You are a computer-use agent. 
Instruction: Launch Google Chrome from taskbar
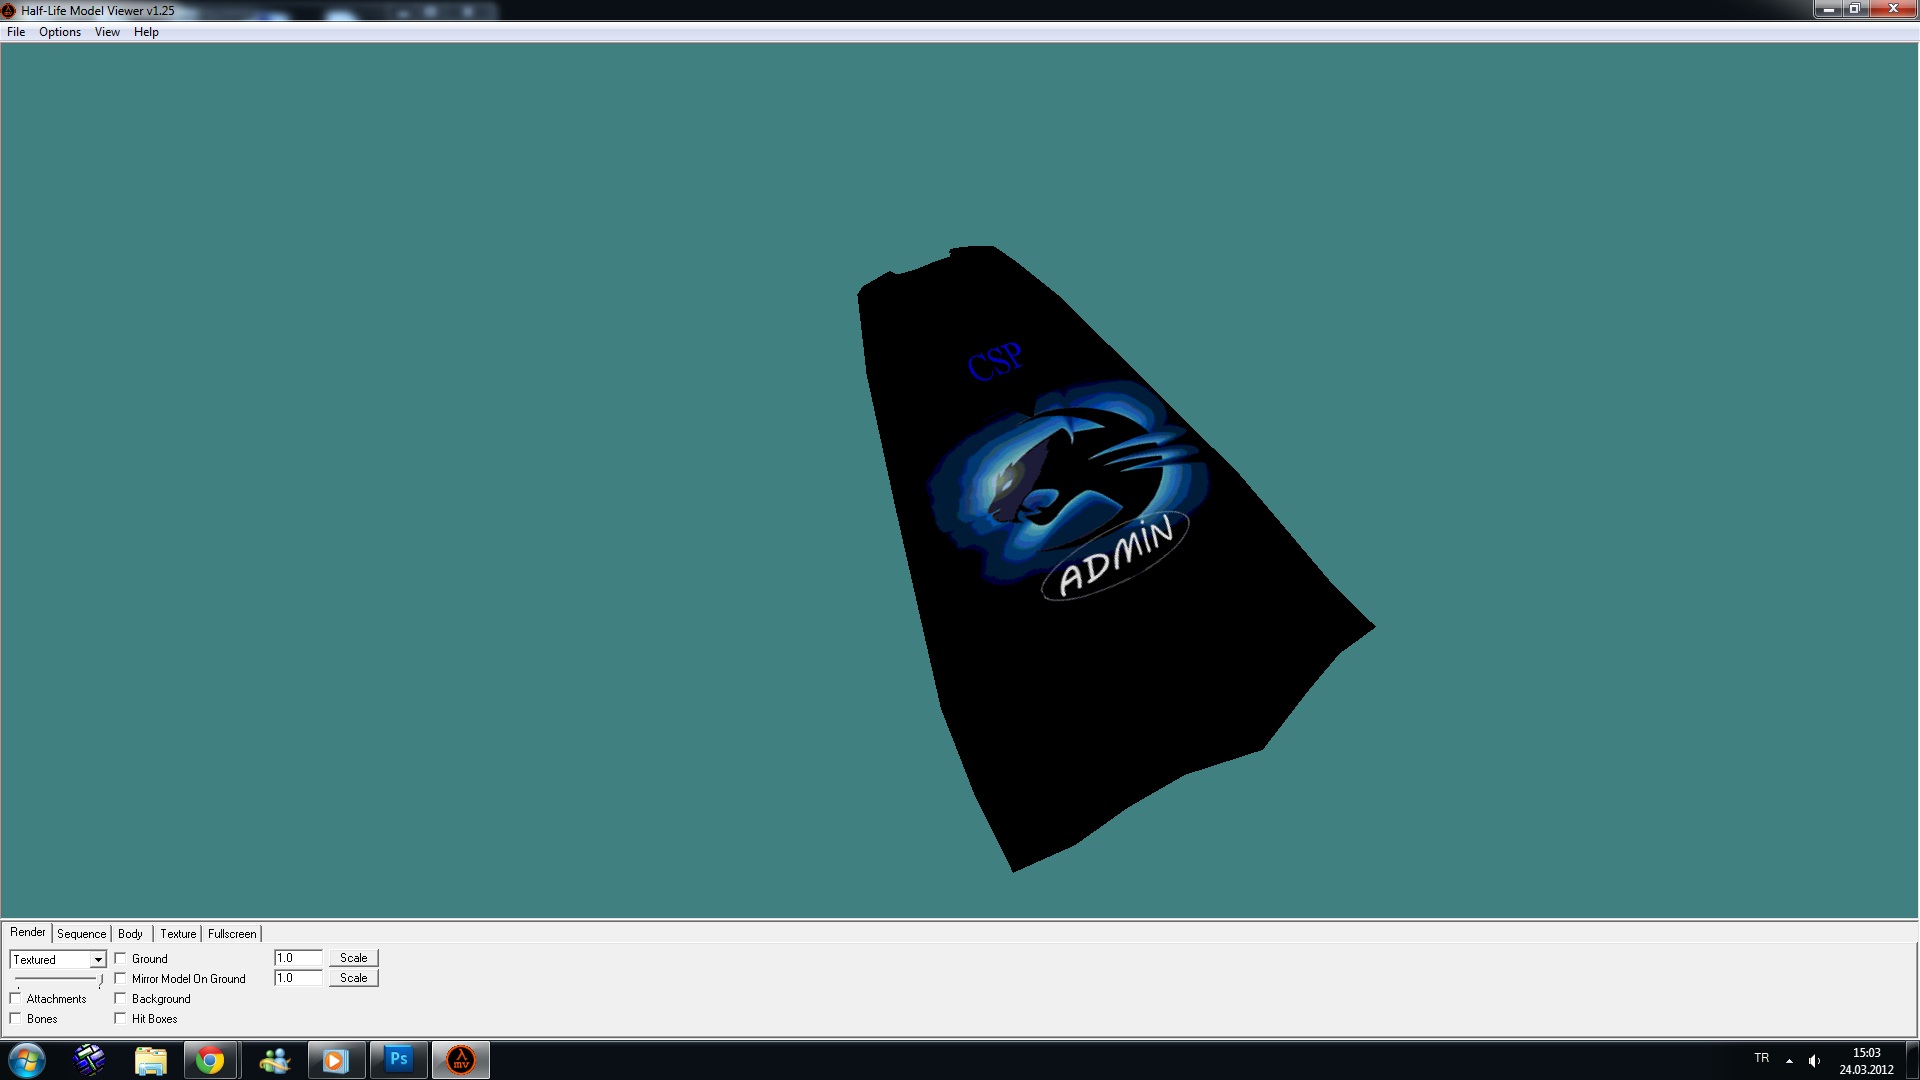210,1060
